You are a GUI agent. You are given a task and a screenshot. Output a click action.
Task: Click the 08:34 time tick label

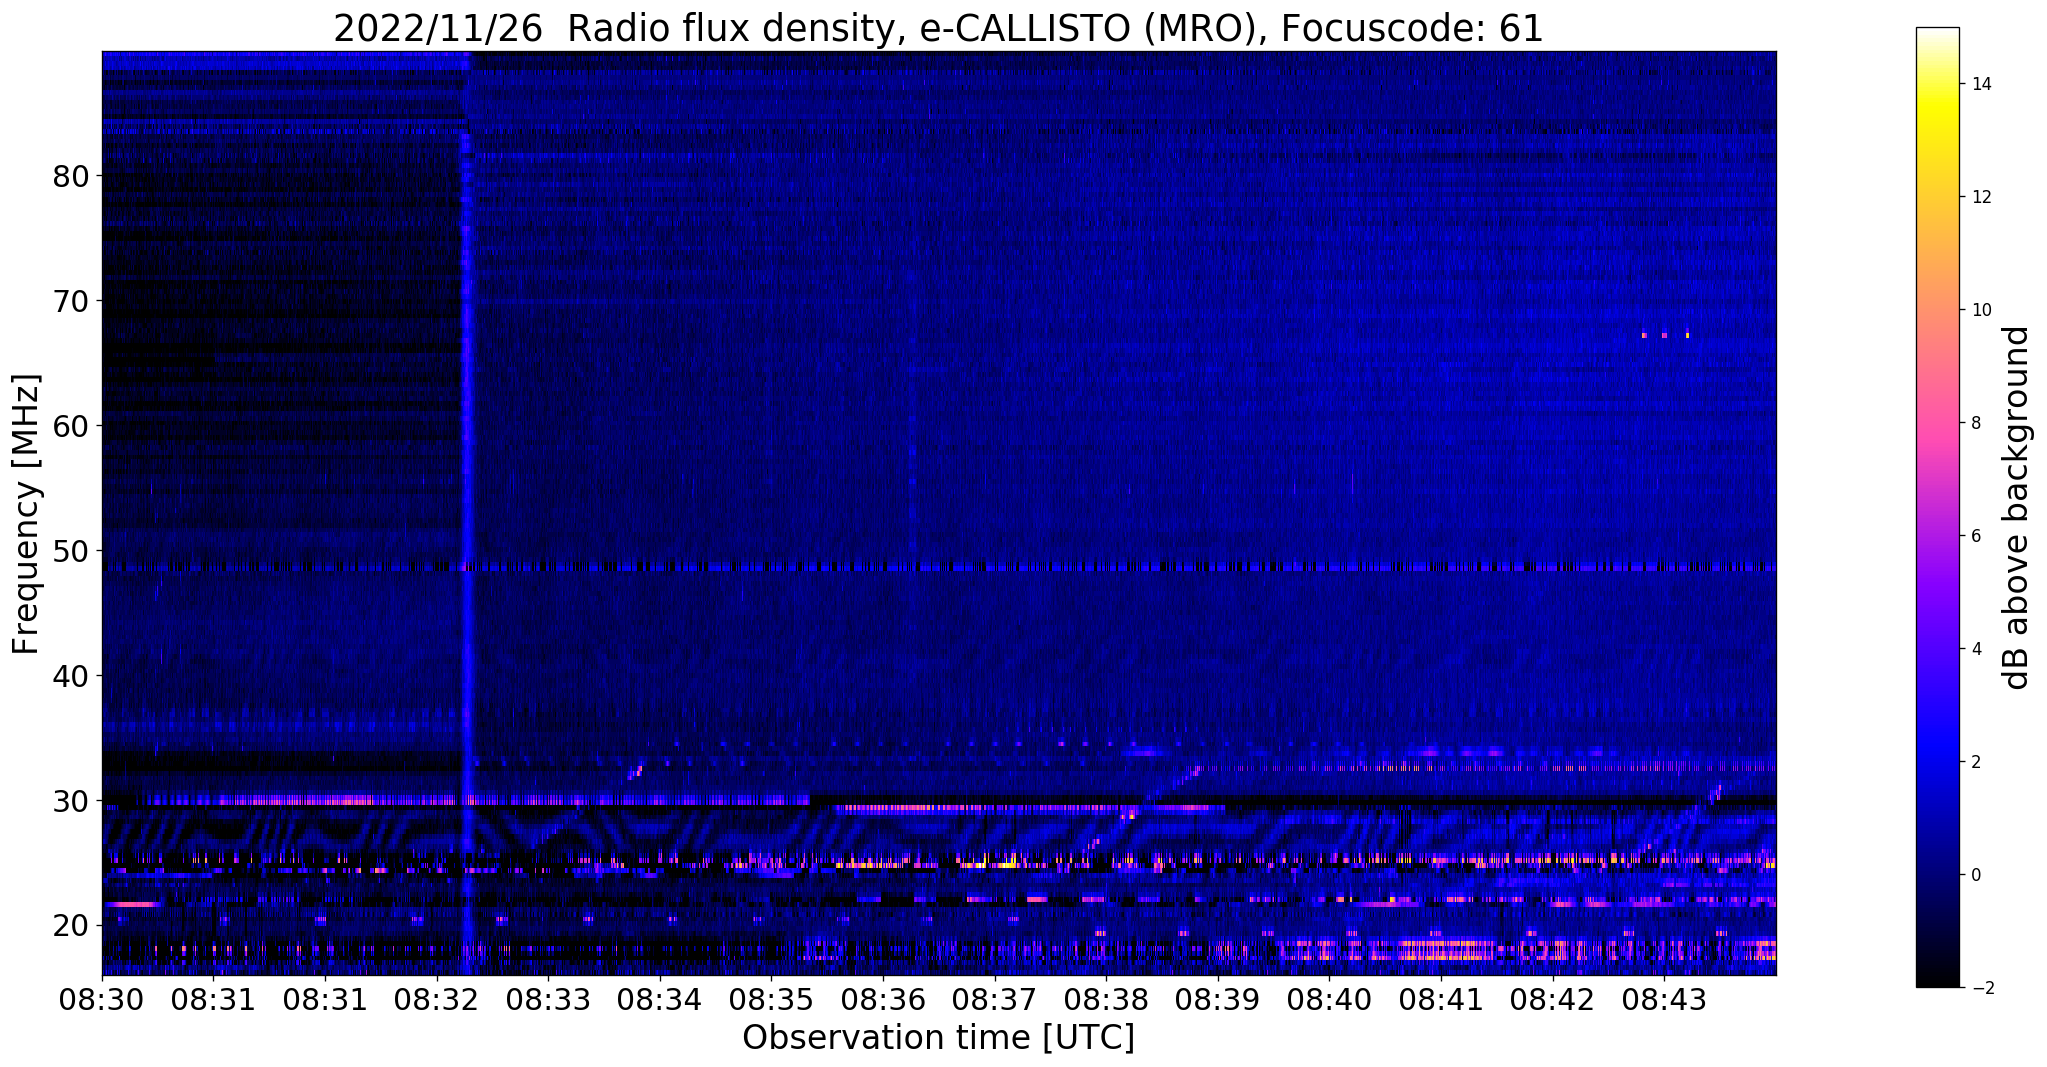660,999
